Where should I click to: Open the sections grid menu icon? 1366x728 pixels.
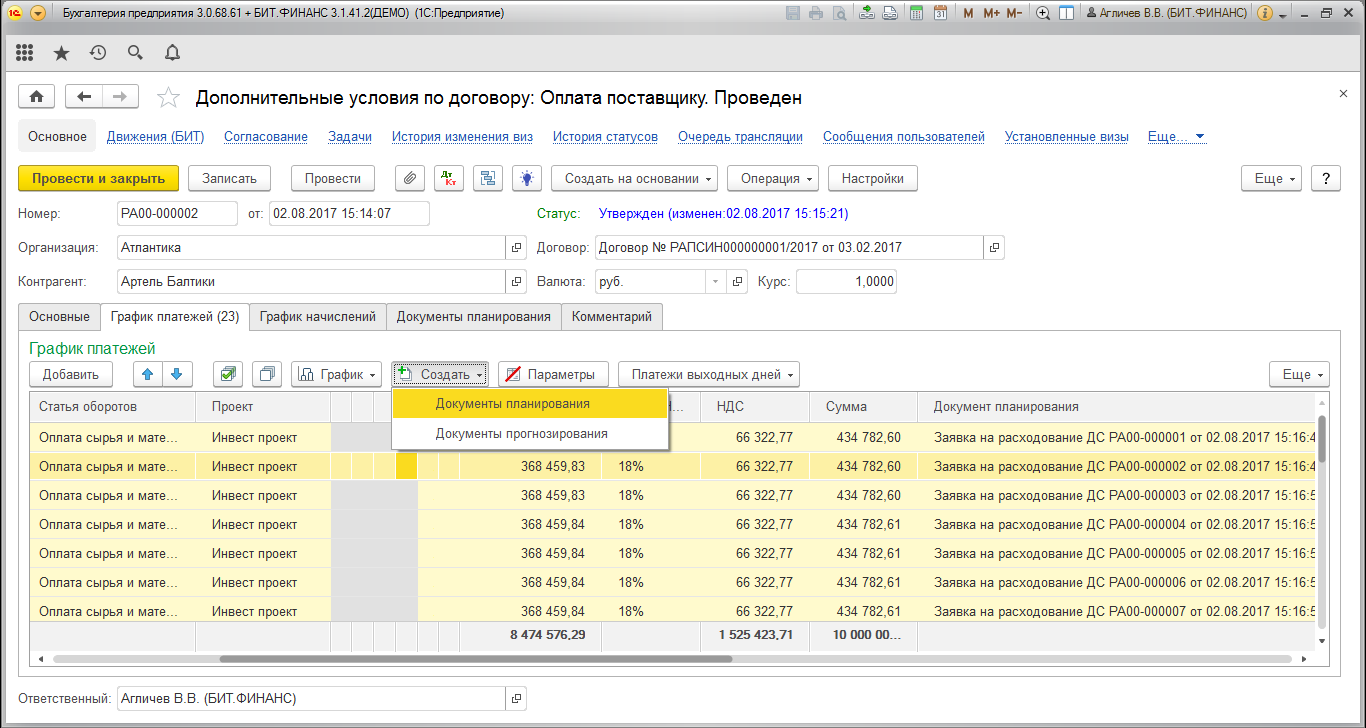[25, 52]
